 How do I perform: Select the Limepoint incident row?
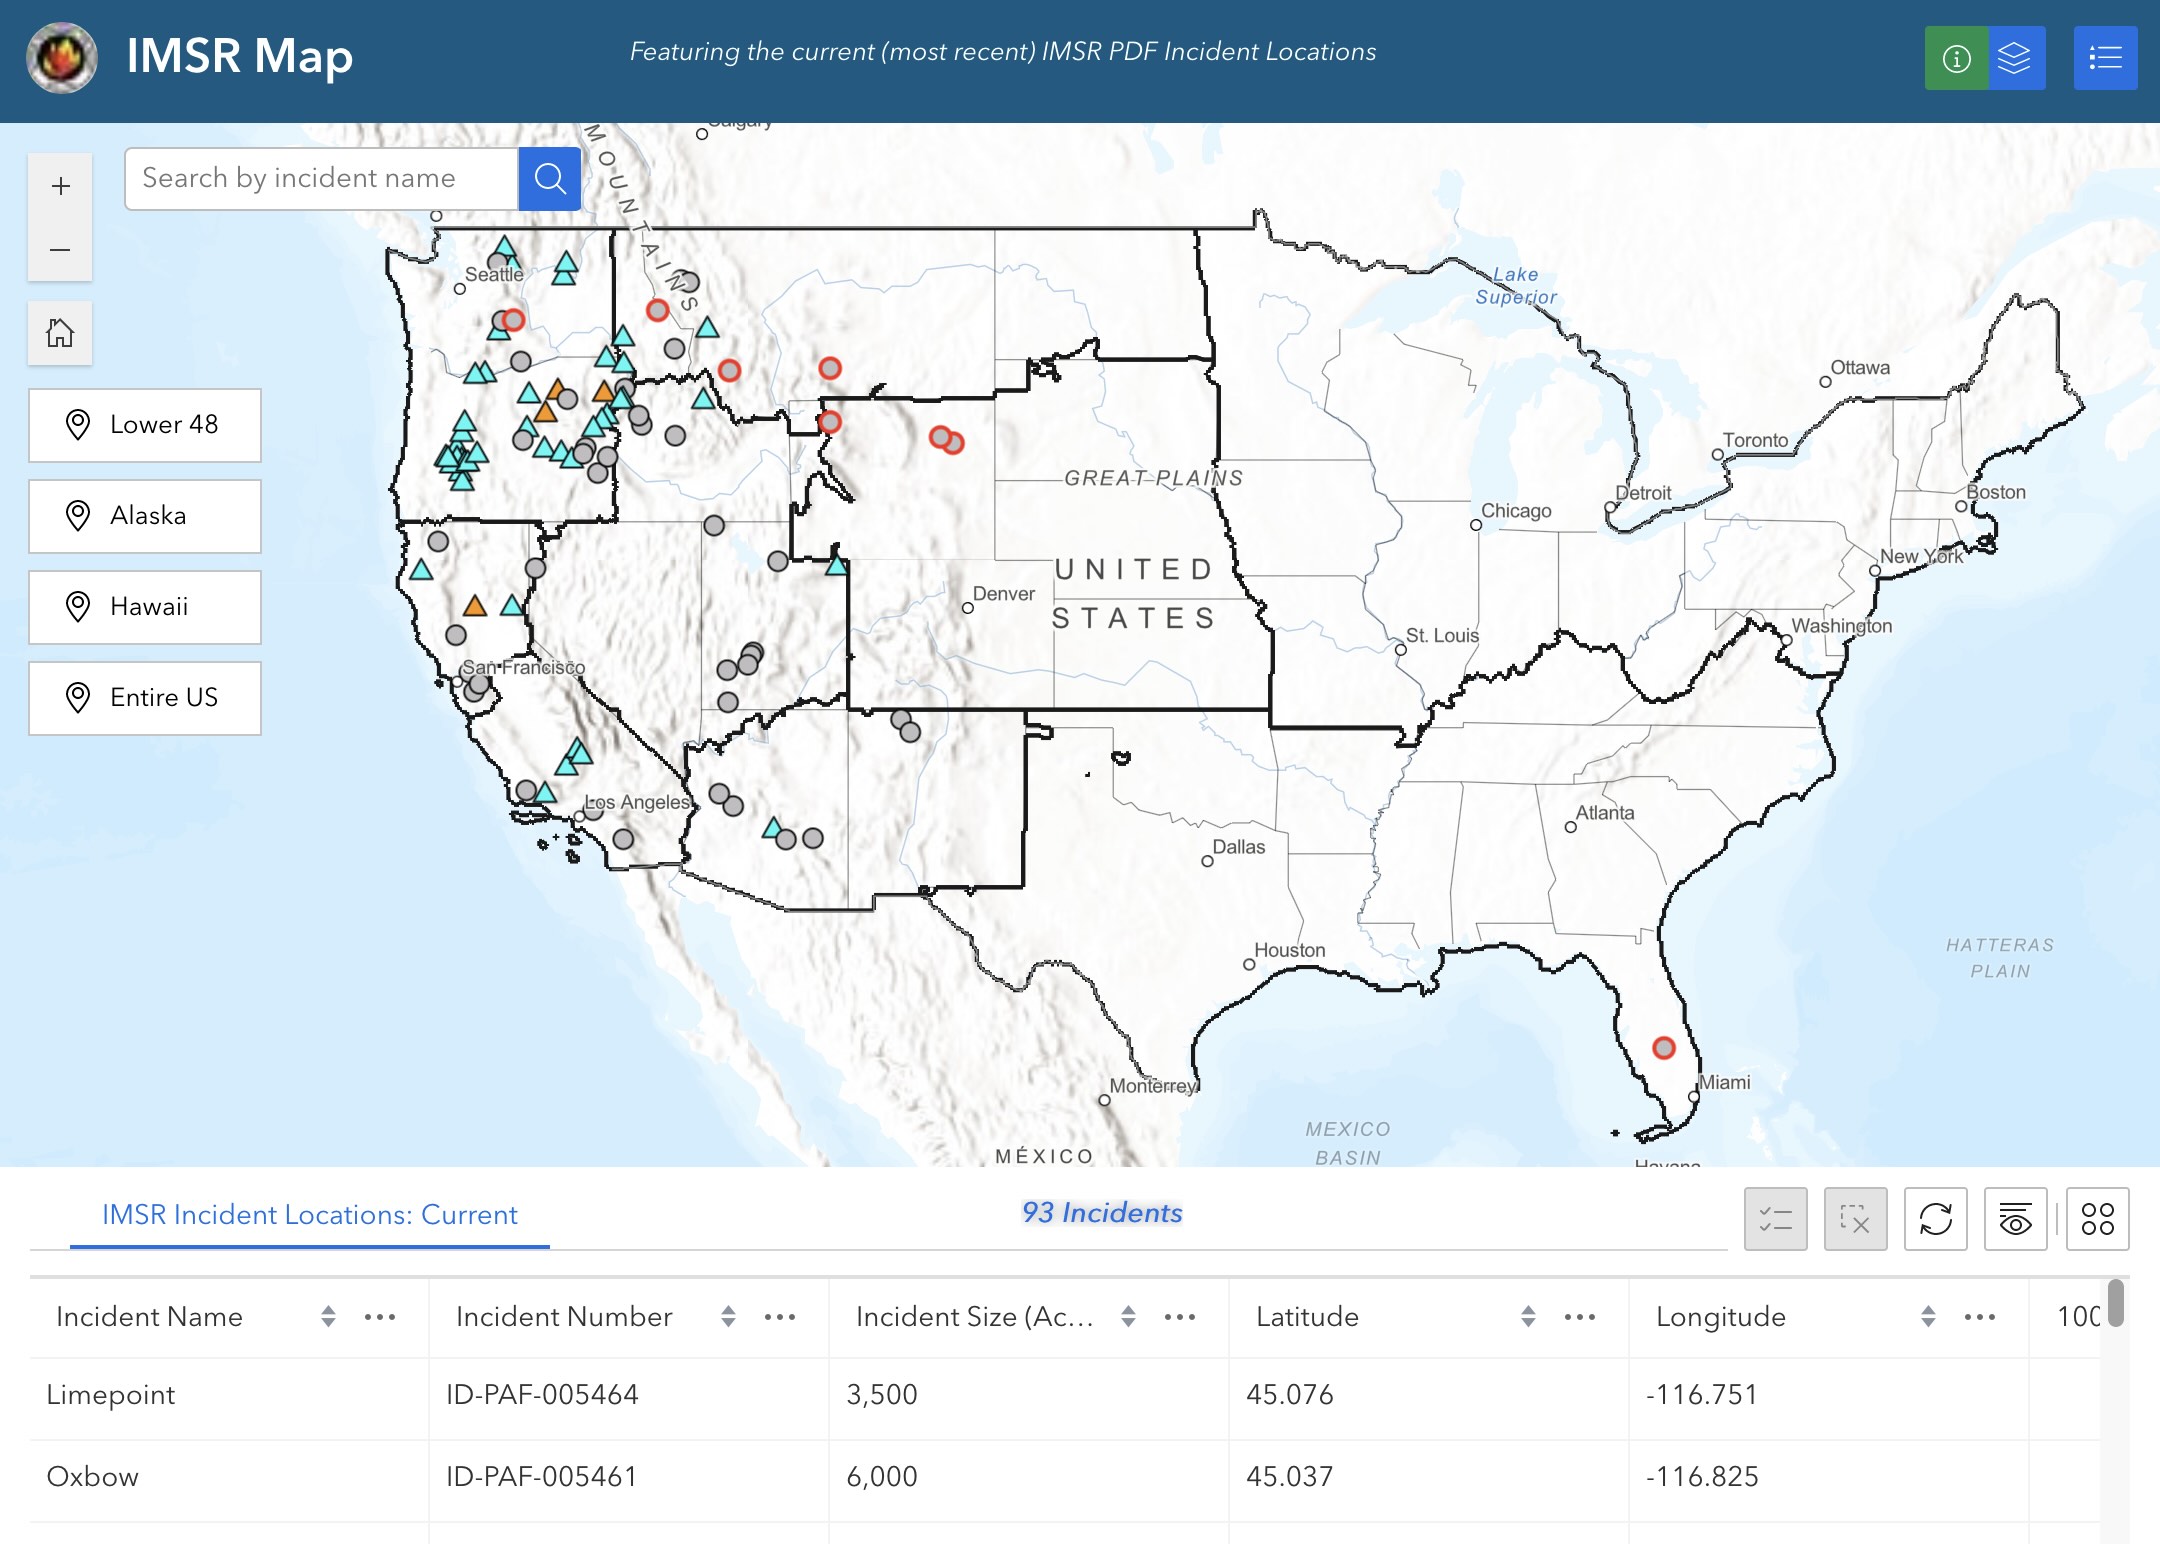coord(1065,1398)
